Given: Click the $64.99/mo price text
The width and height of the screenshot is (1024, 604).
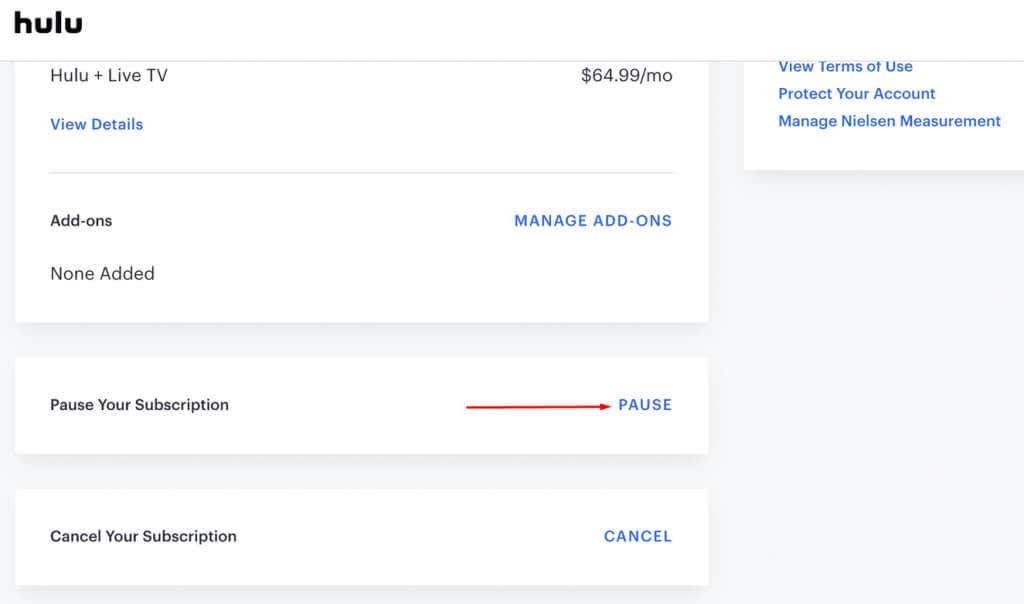Looking at the screenshot, I should (626, 75).
